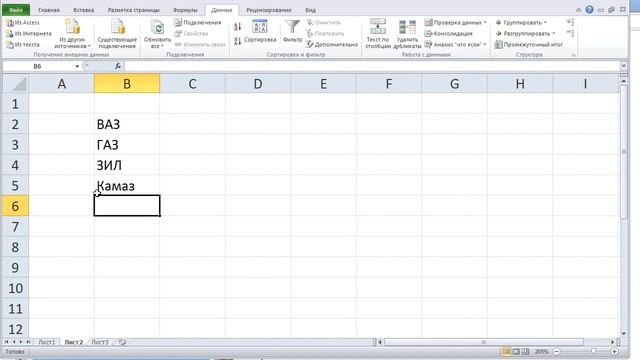Open Из других источников dropdown
640x360 pixels.
point(72,33)
